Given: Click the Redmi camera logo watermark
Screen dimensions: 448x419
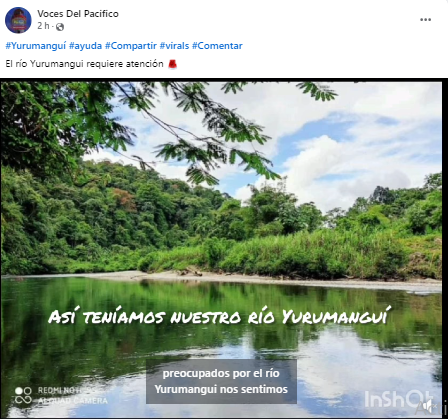Looking at the screenshot, I should click(23, 395).
